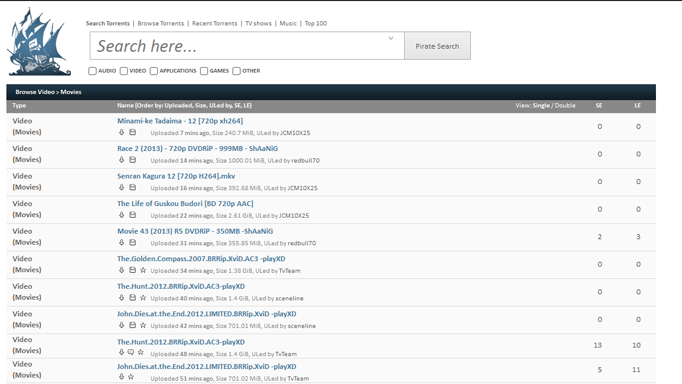Open uploader TvTeam on The.Golden.Compass row
The height and width of the screenshot is (384, 682).
coord(289,271)
